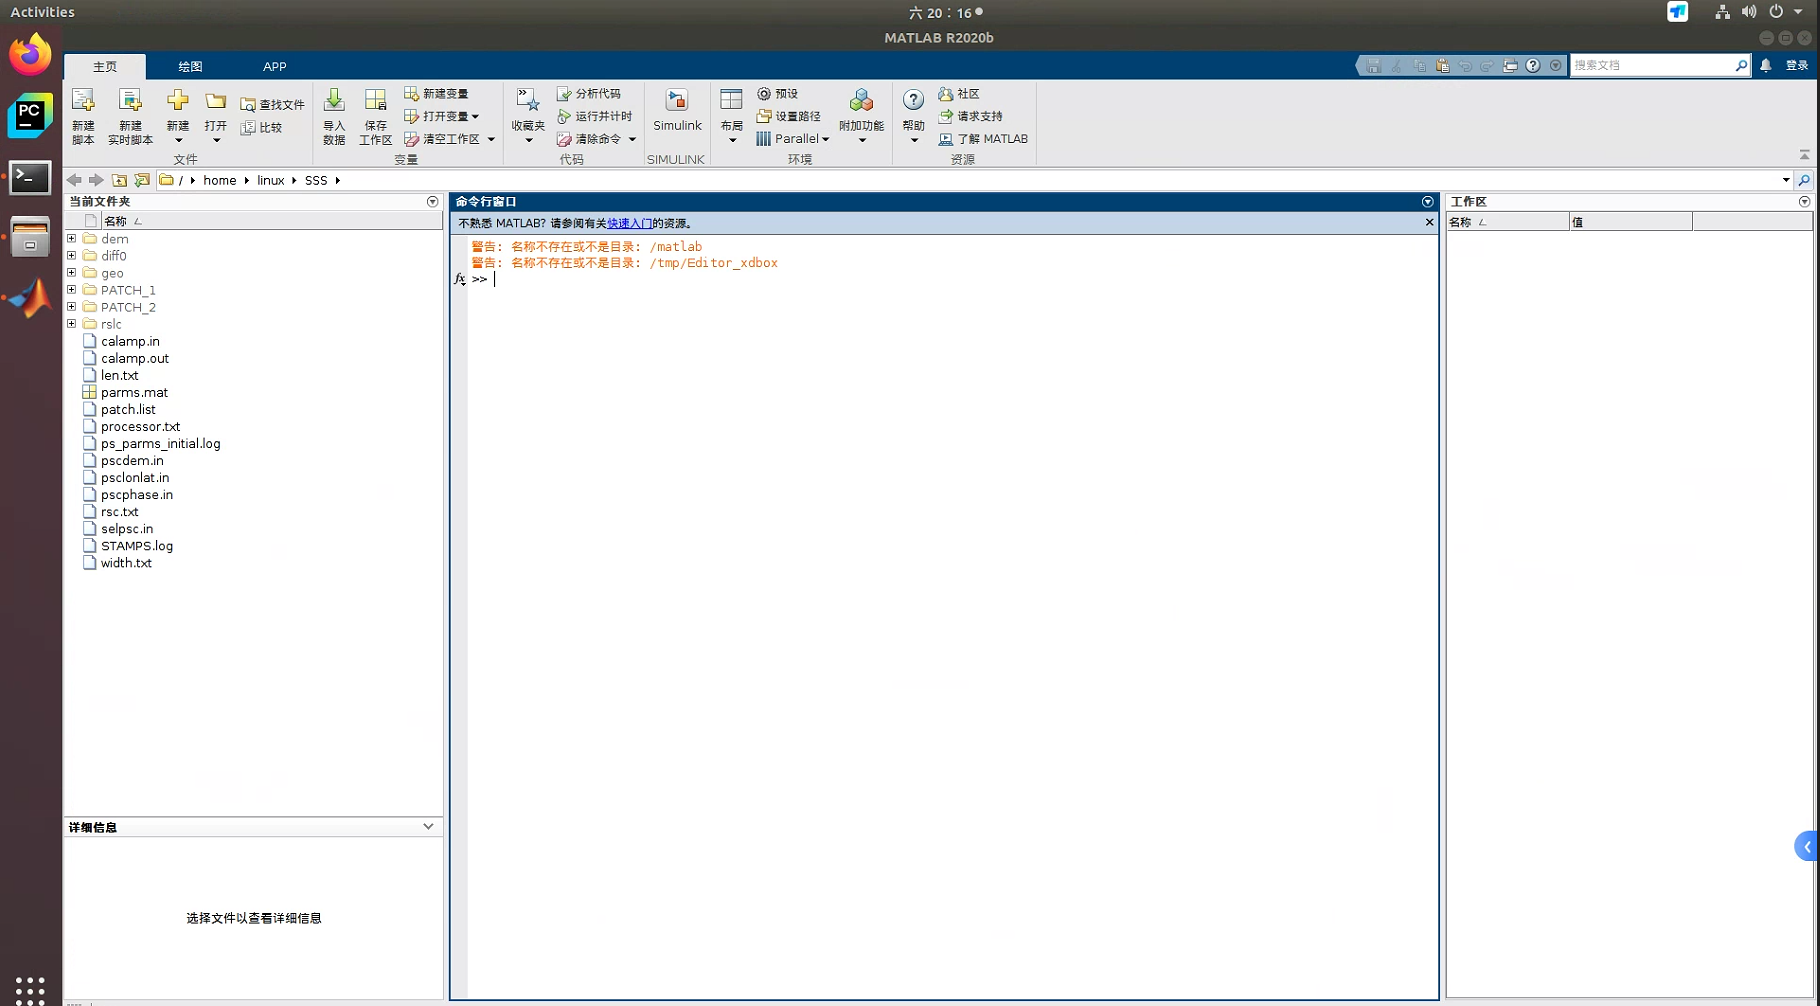The height and width of the screenshot is (1006, 1820).
Task: Click Request Support (请求支持)
Action: click(971, 116)
